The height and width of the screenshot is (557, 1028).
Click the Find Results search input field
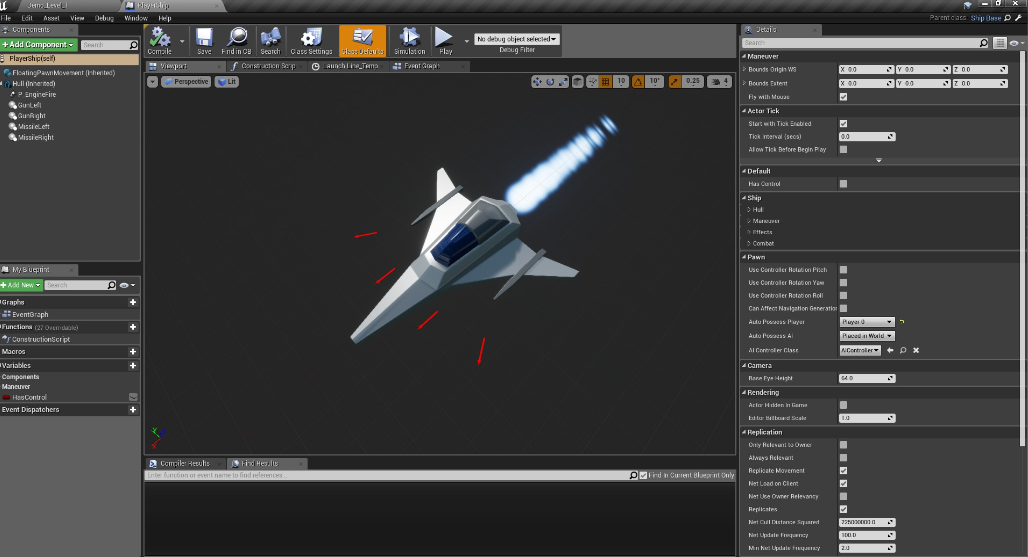tap(387, 475)
